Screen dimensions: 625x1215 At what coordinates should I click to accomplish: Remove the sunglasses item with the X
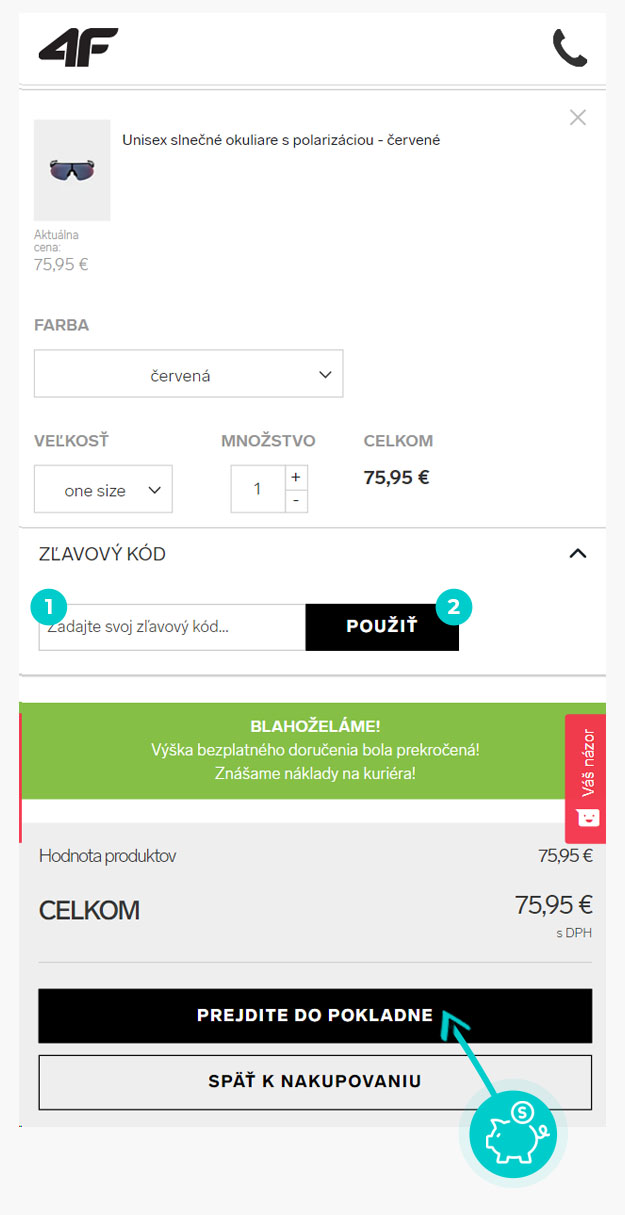[577, 118]
